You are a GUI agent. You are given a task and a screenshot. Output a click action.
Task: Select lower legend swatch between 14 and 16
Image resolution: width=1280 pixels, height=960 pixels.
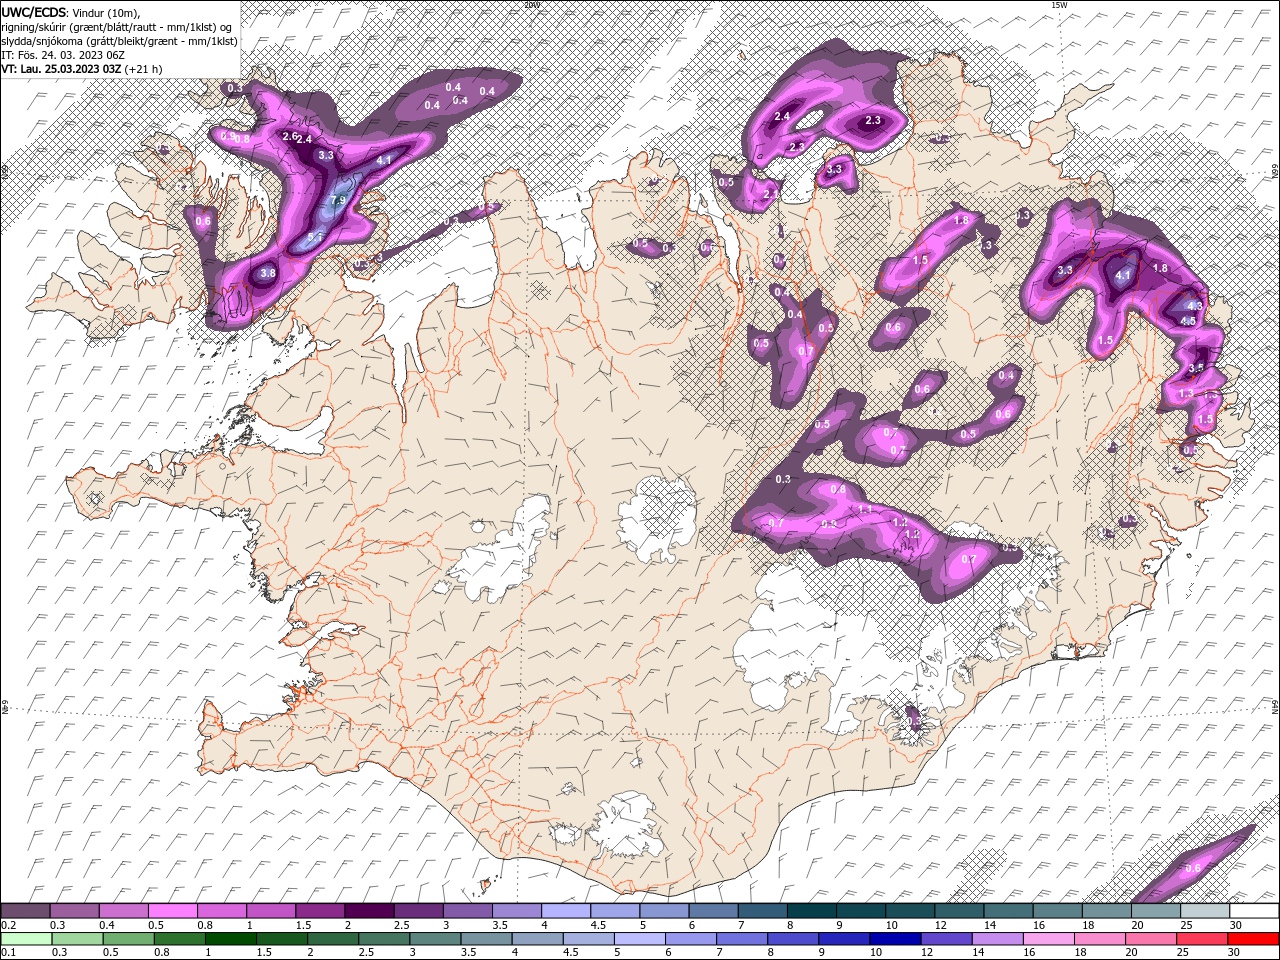[x=997, y=939]
